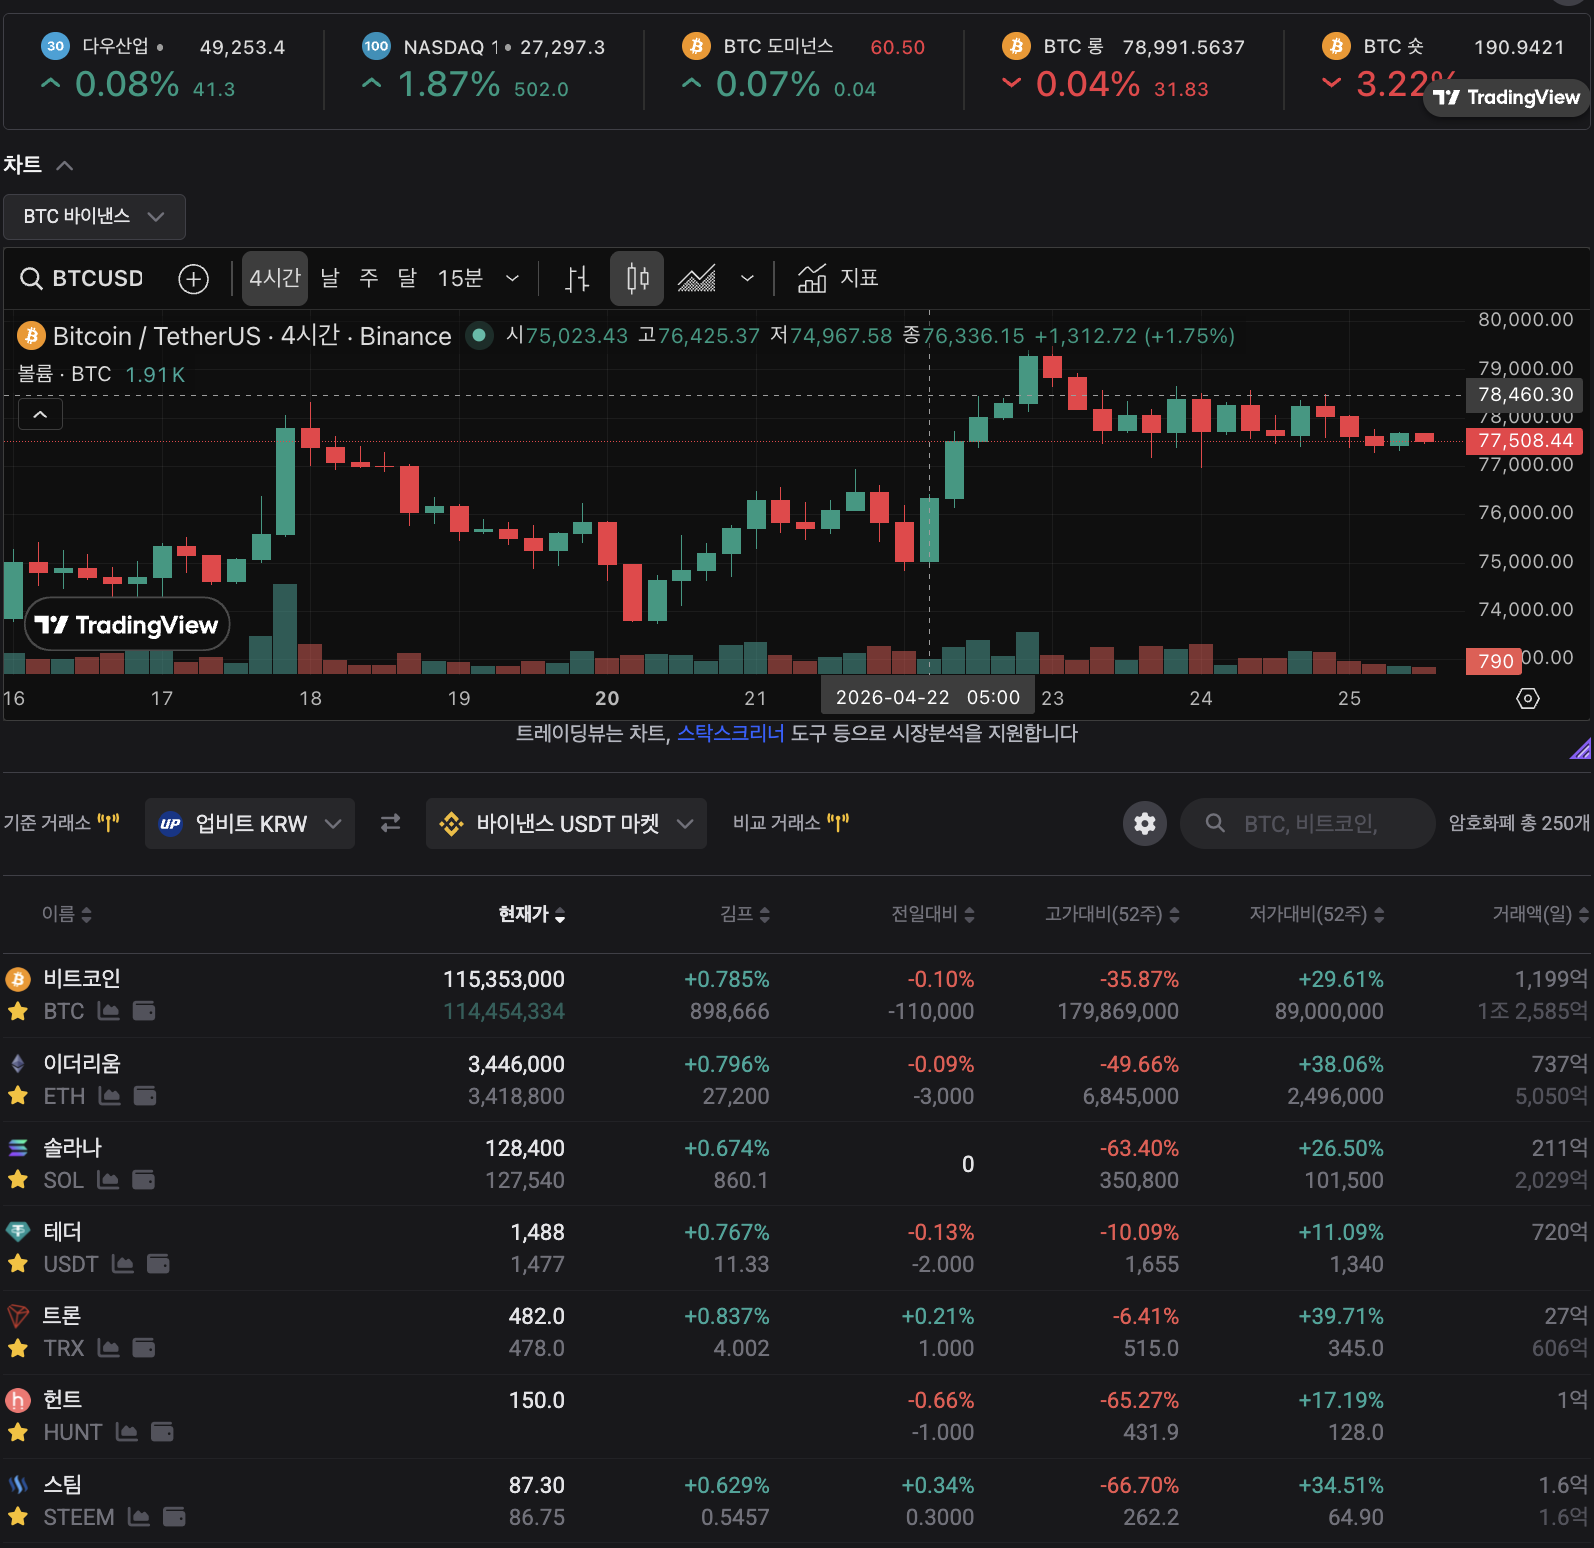This screenshot has height=1548, width=1594.
Task: Select the 달 monthly timeframe
Action: coord(407,278)
